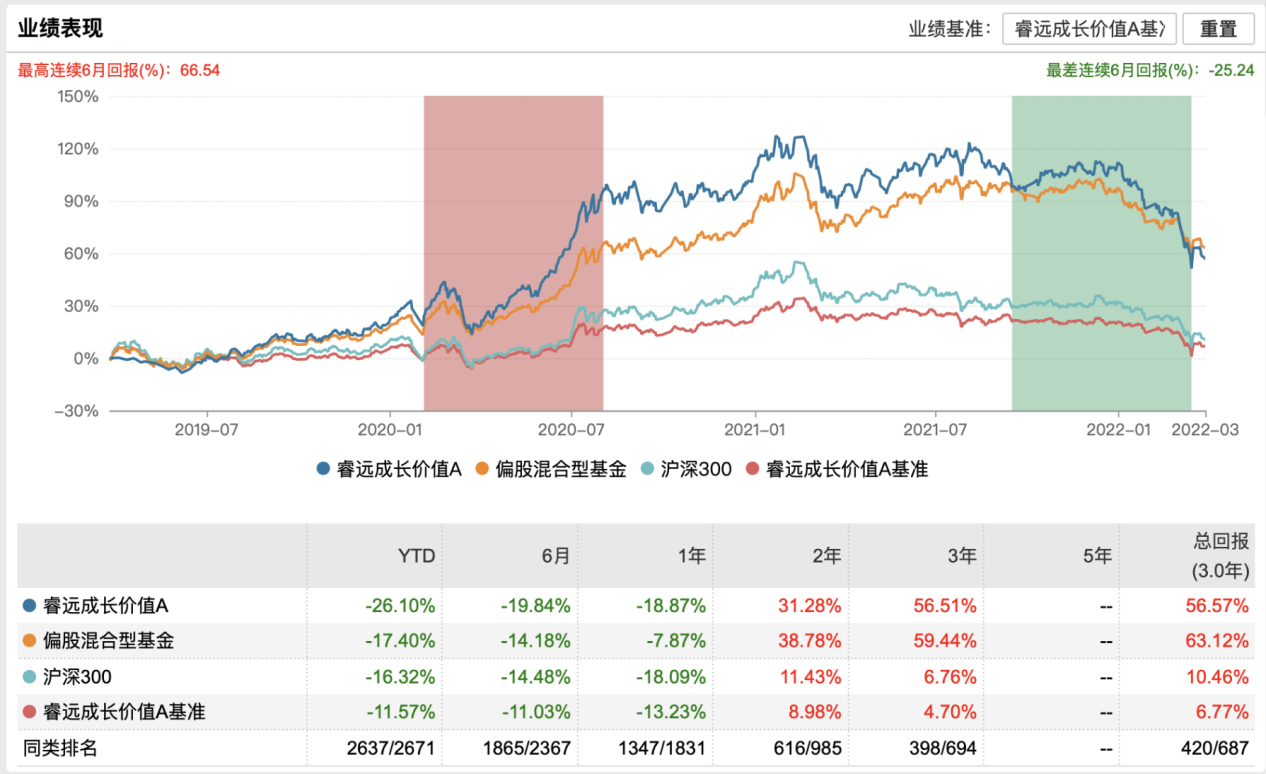Toggle 沪深300 legend series
This screenshot has width=1266, height=774.
point(686,469)
